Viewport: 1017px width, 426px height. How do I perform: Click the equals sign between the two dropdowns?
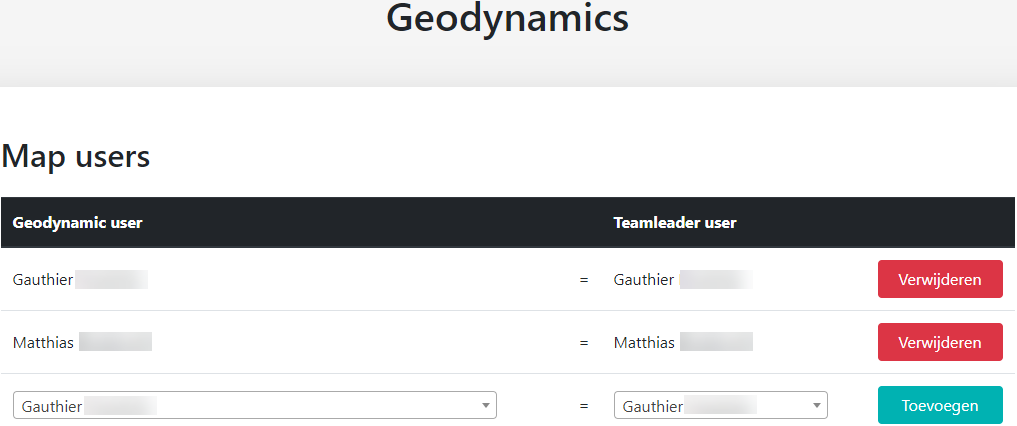584,406
